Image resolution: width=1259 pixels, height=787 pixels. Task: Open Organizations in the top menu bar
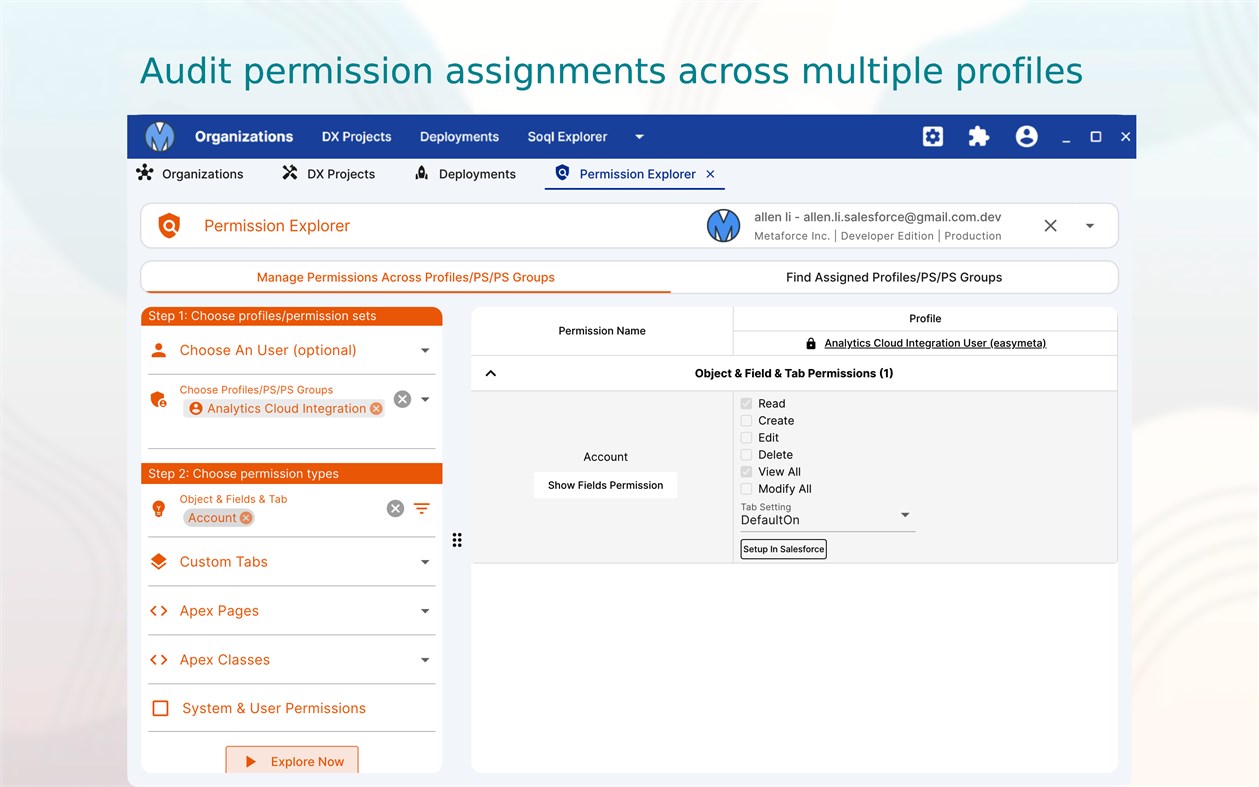[244, 137]
